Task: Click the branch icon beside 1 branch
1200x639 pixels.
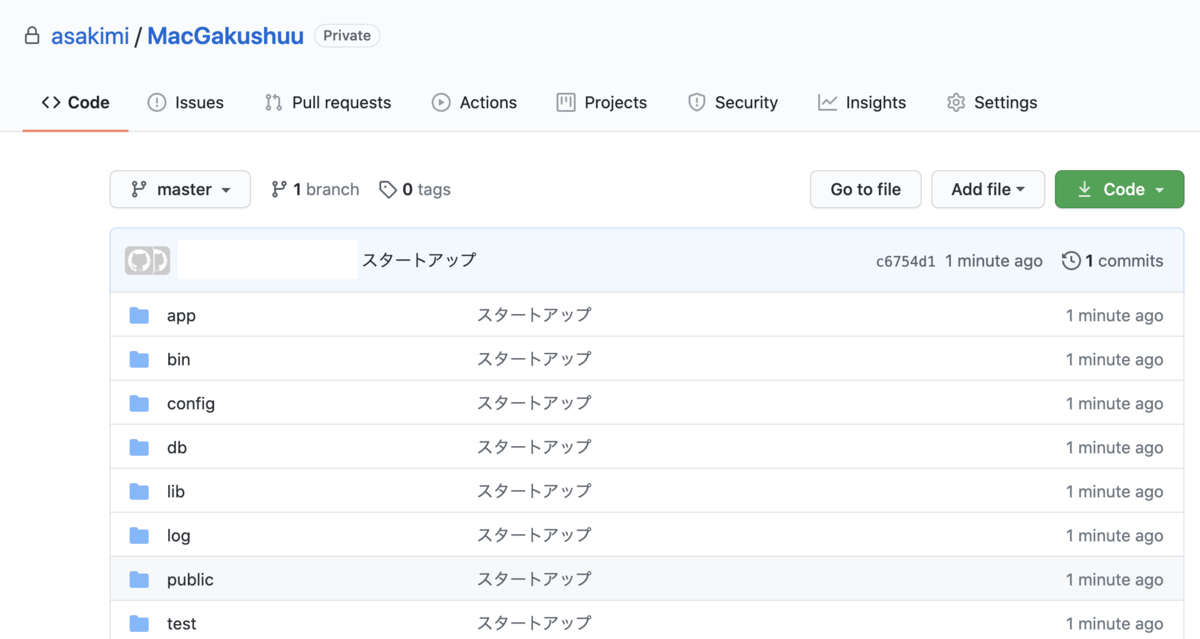Action: [x=279, y=189]
